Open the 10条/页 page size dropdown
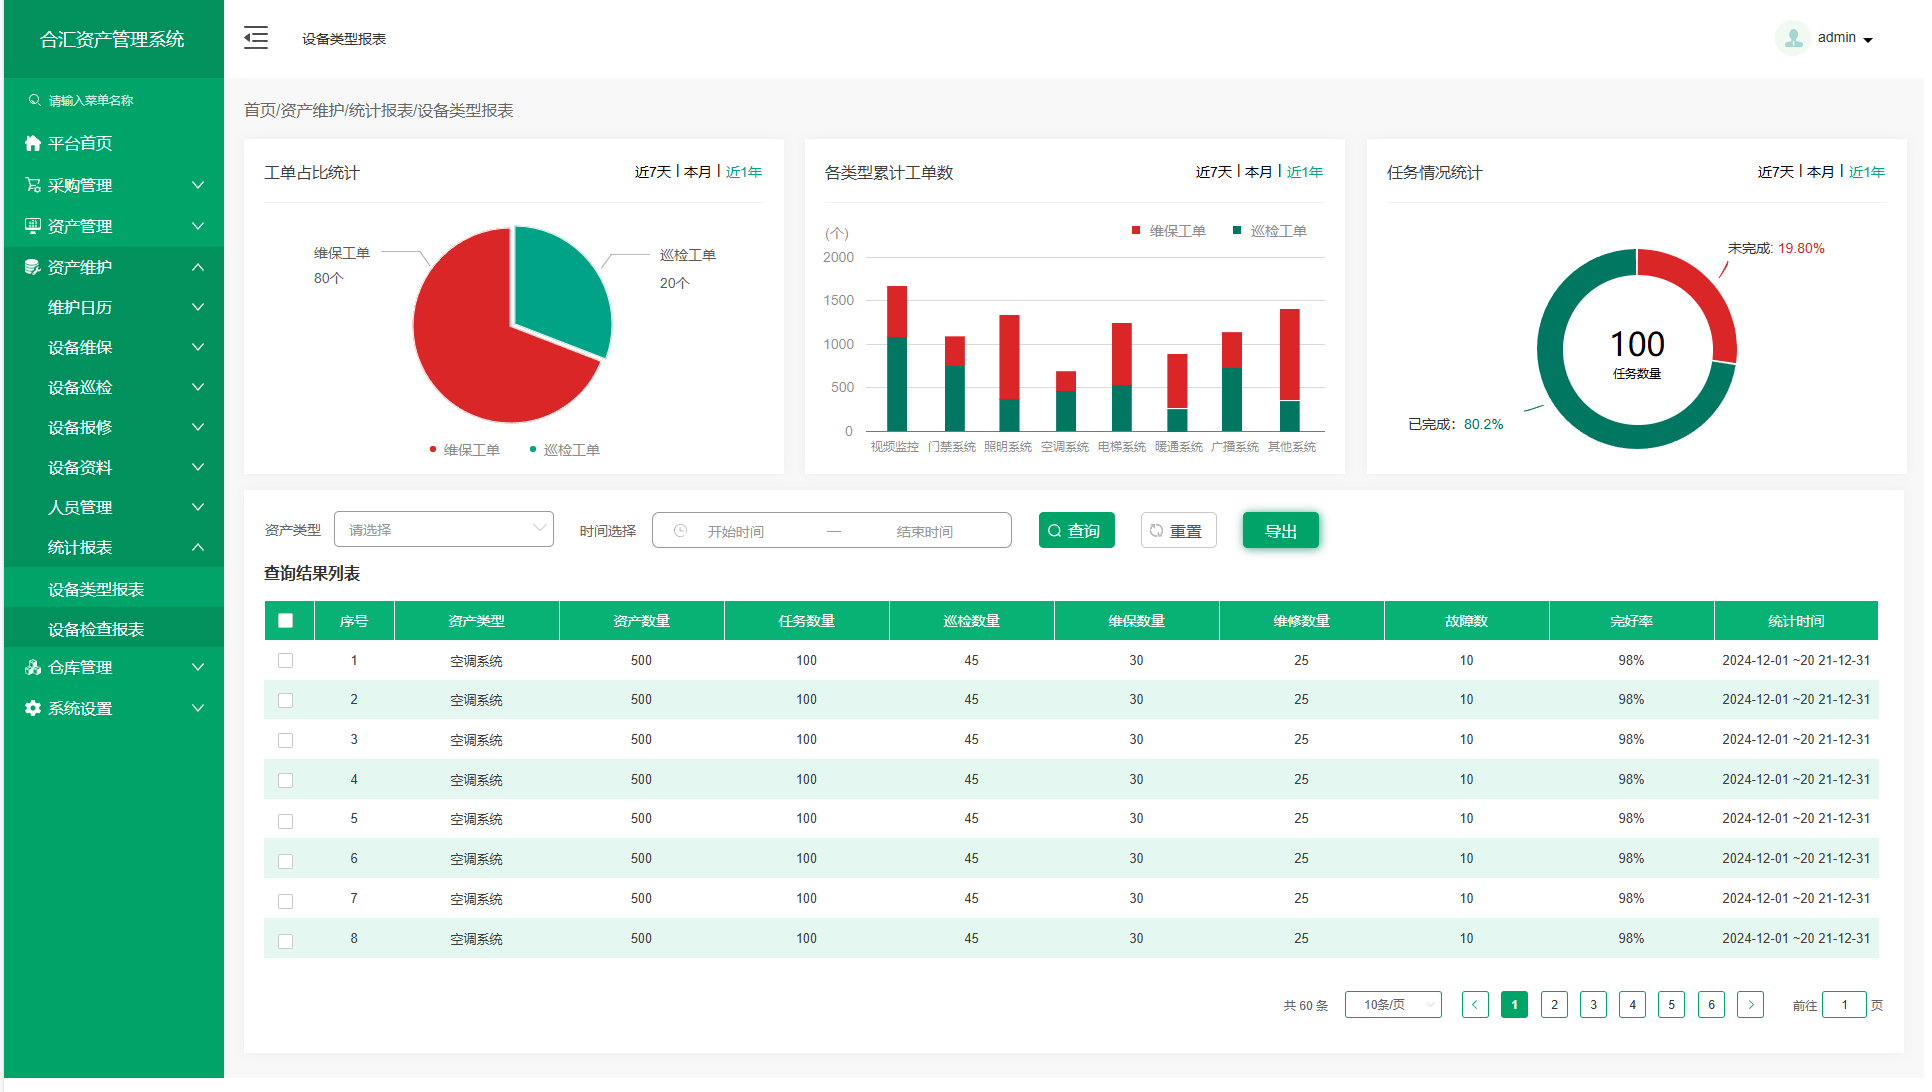 click(1392, 1005)
